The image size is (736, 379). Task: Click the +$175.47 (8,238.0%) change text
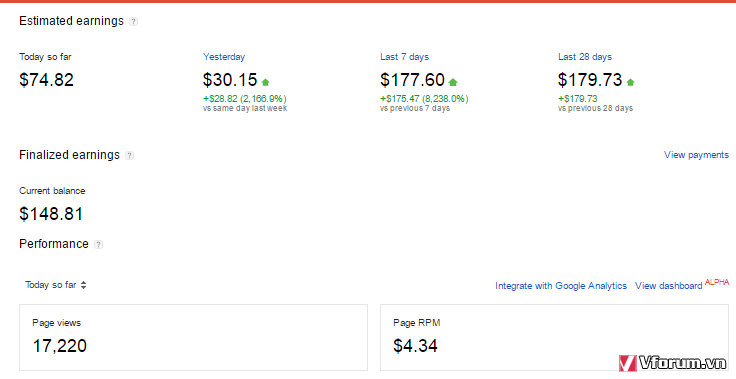424,99
